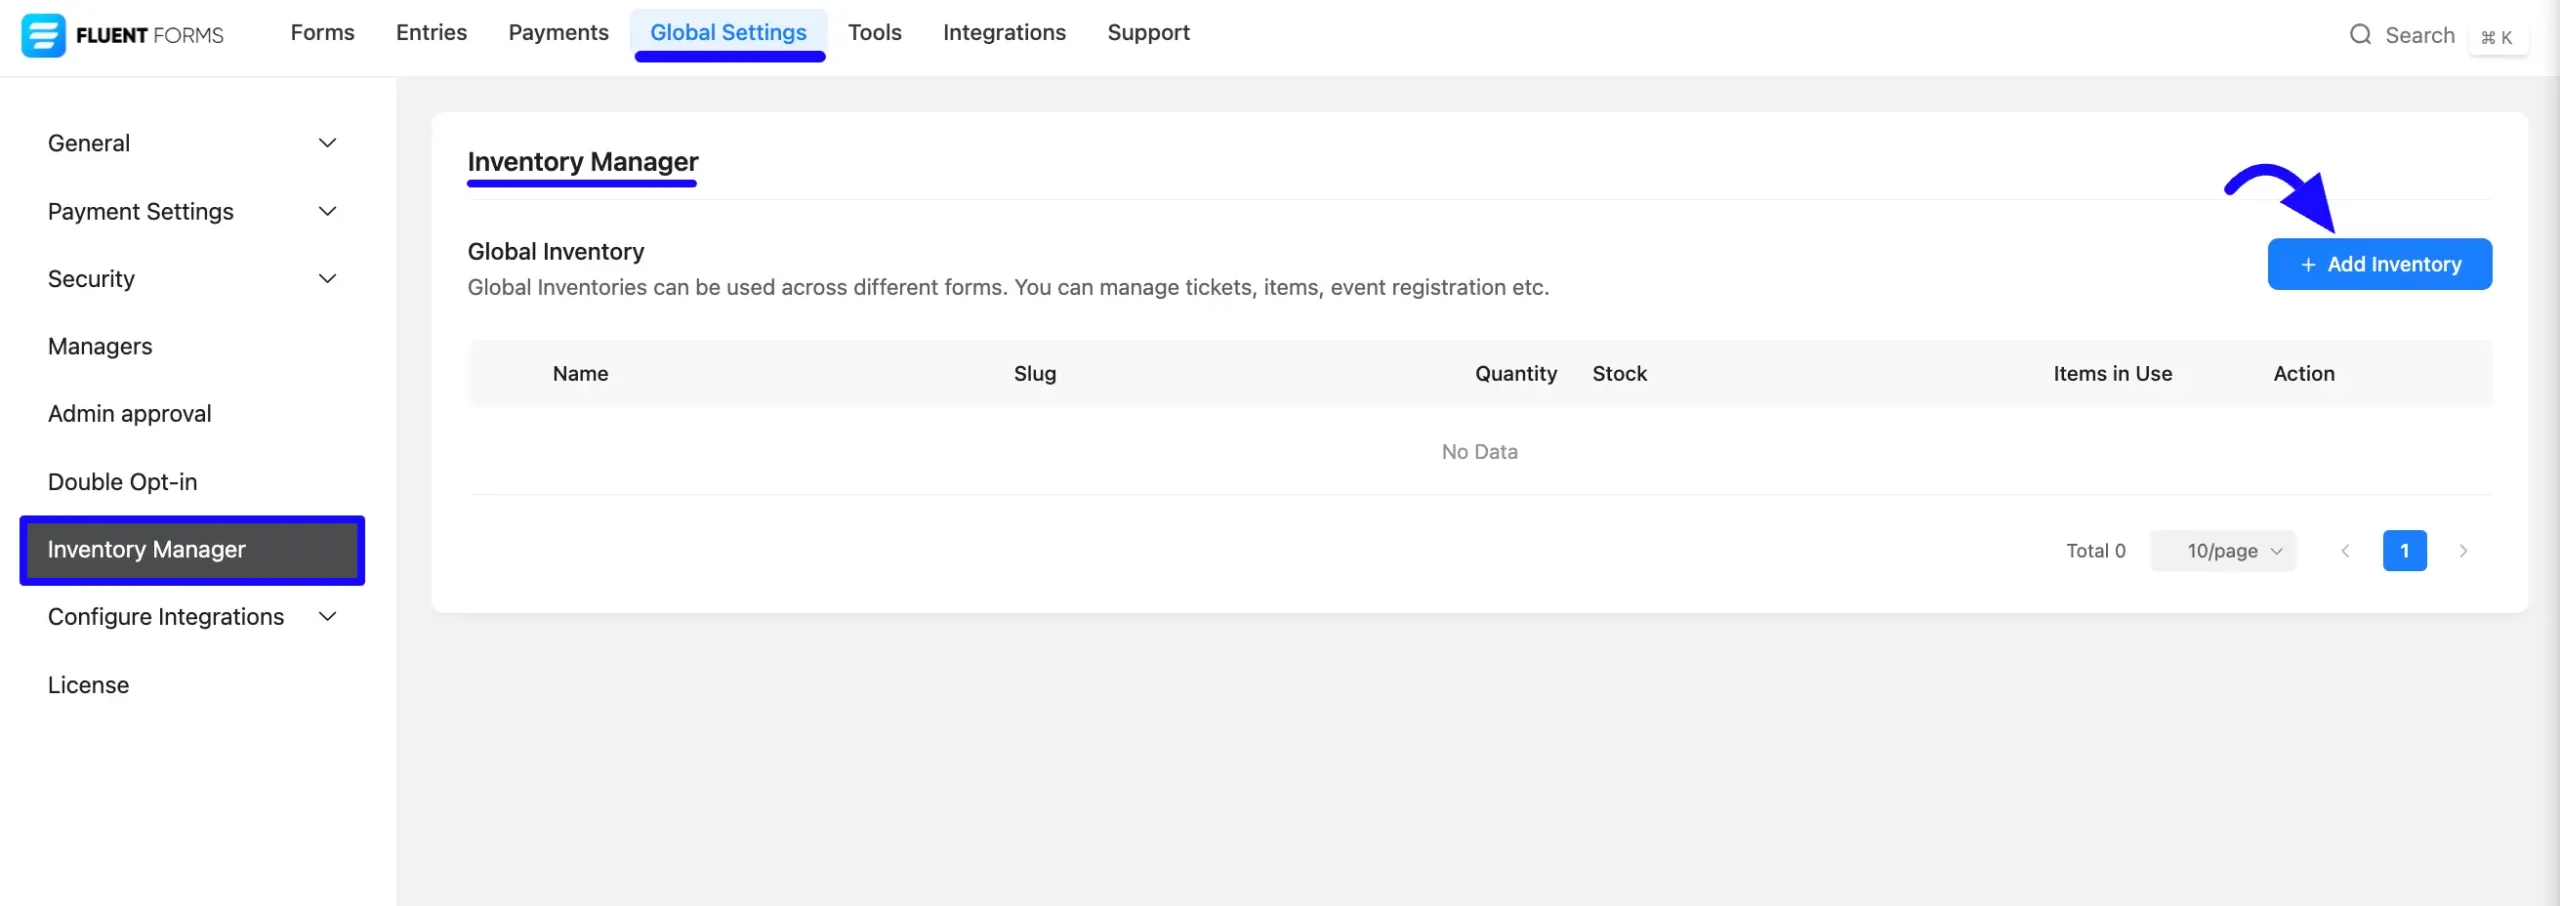2560x906 pixels.
Task: Go to next page arrow
Action: coord(2463,551)
